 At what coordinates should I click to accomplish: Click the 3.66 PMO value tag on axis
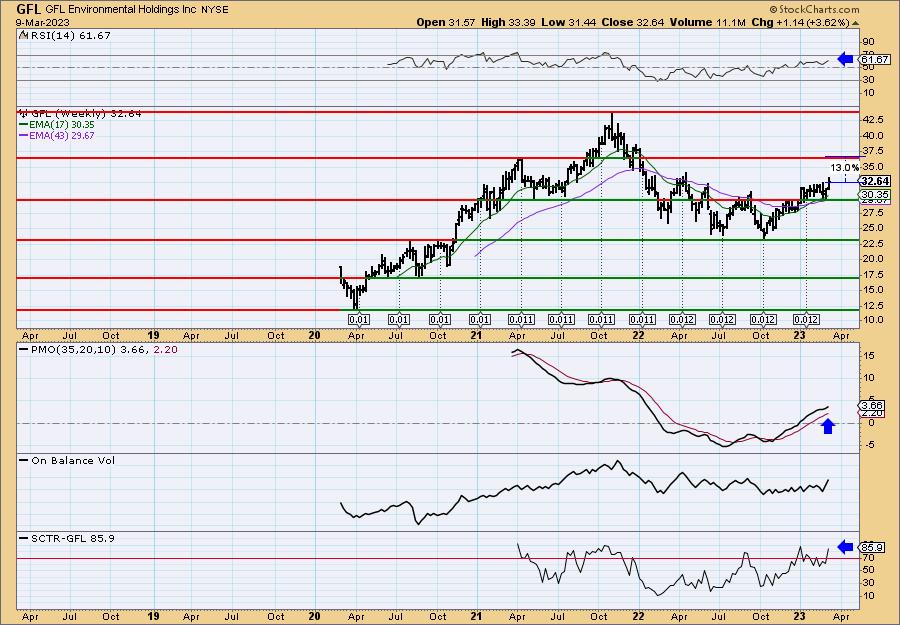(x=872, y=405)
